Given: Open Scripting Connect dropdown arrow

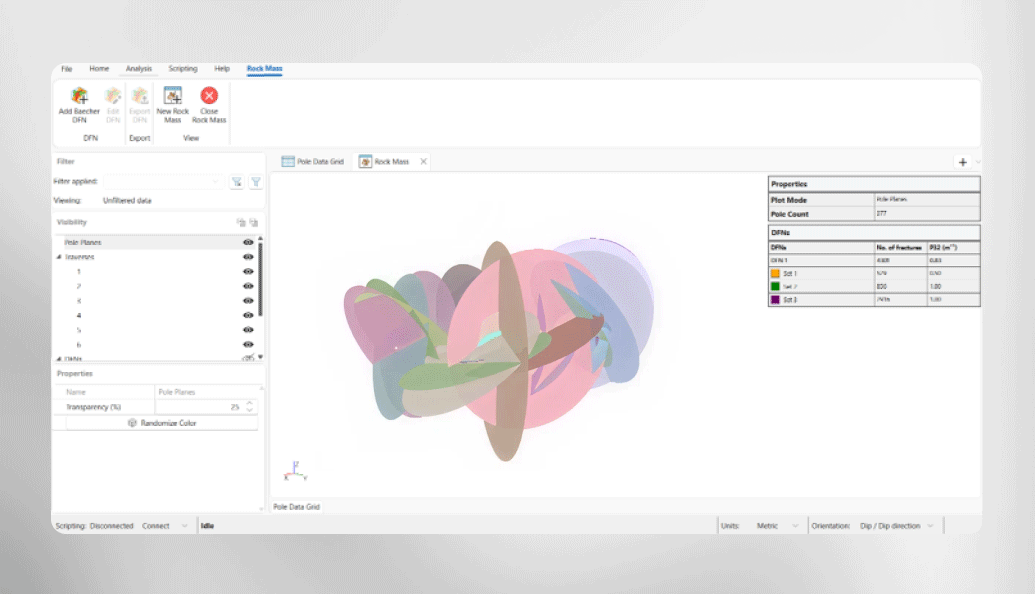Looking at the screenshot, I should (x=184, y=526).
